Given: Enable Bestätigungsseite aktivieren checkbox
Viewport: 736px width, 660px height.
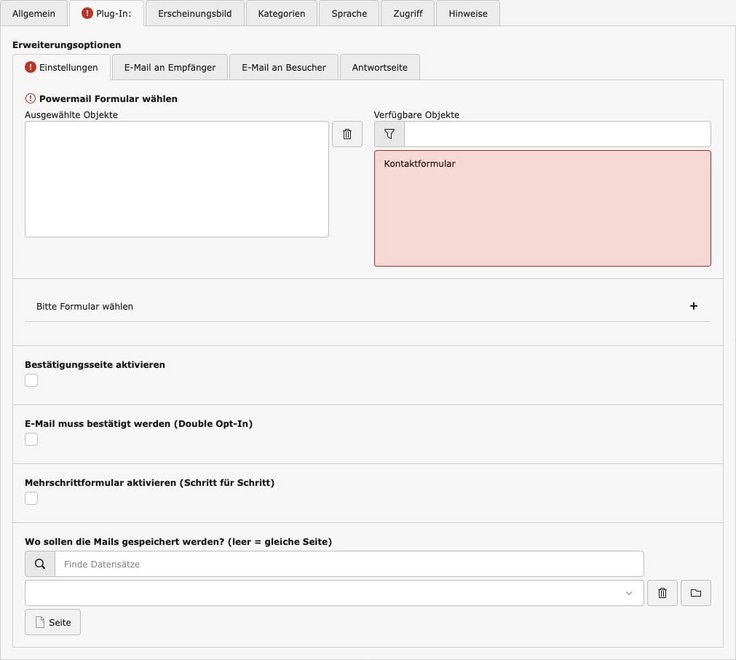Looking at the screenshot, I should (x=32, y=381).
